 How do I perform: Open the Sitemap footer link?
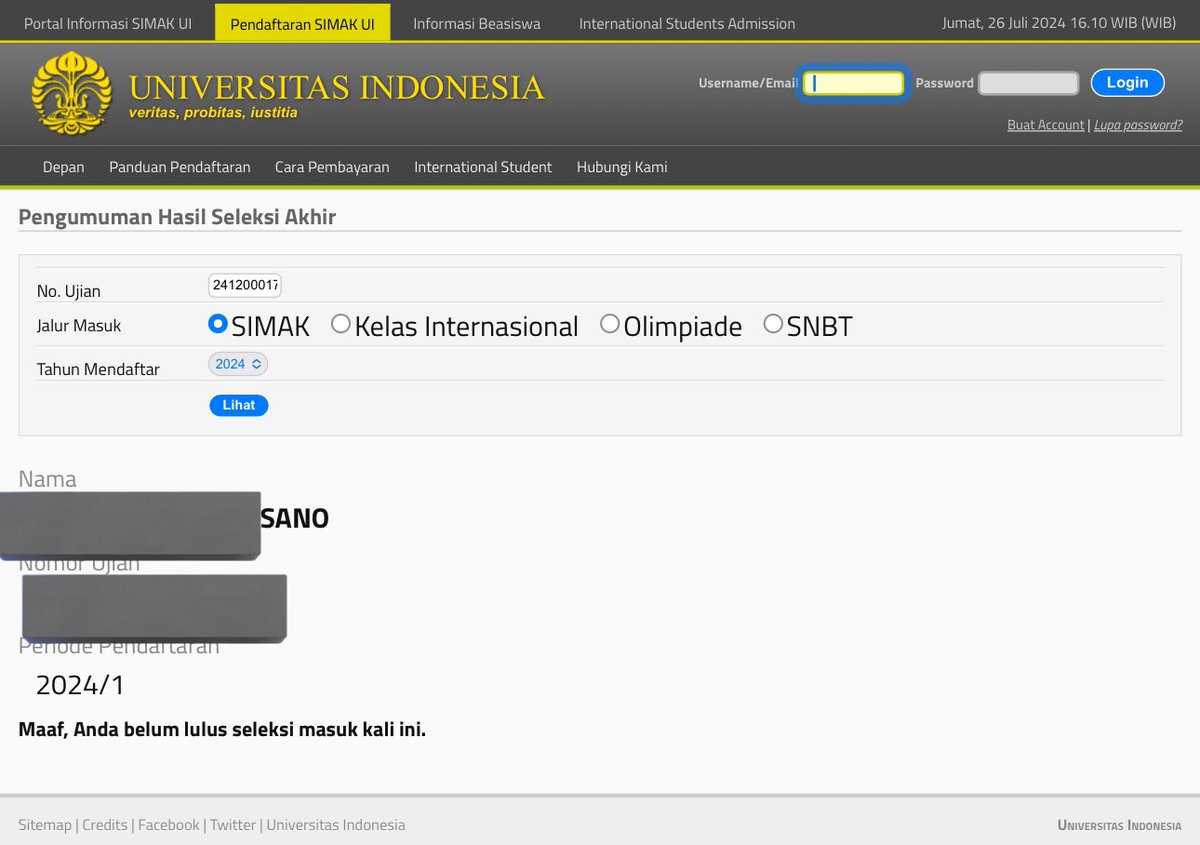click(45, 825)
